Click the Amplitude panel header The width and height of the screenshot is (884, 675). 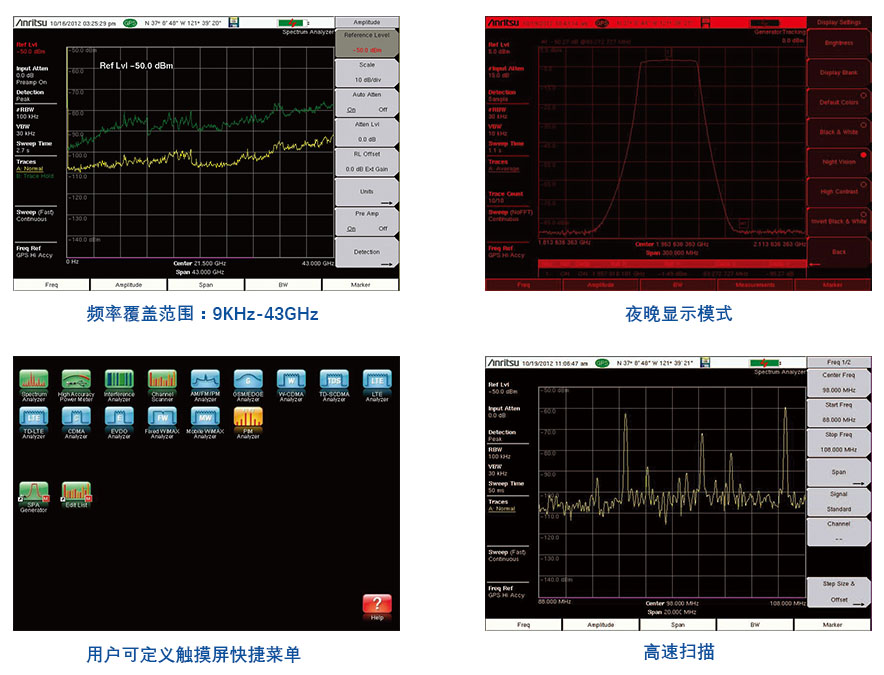[367, 23]
